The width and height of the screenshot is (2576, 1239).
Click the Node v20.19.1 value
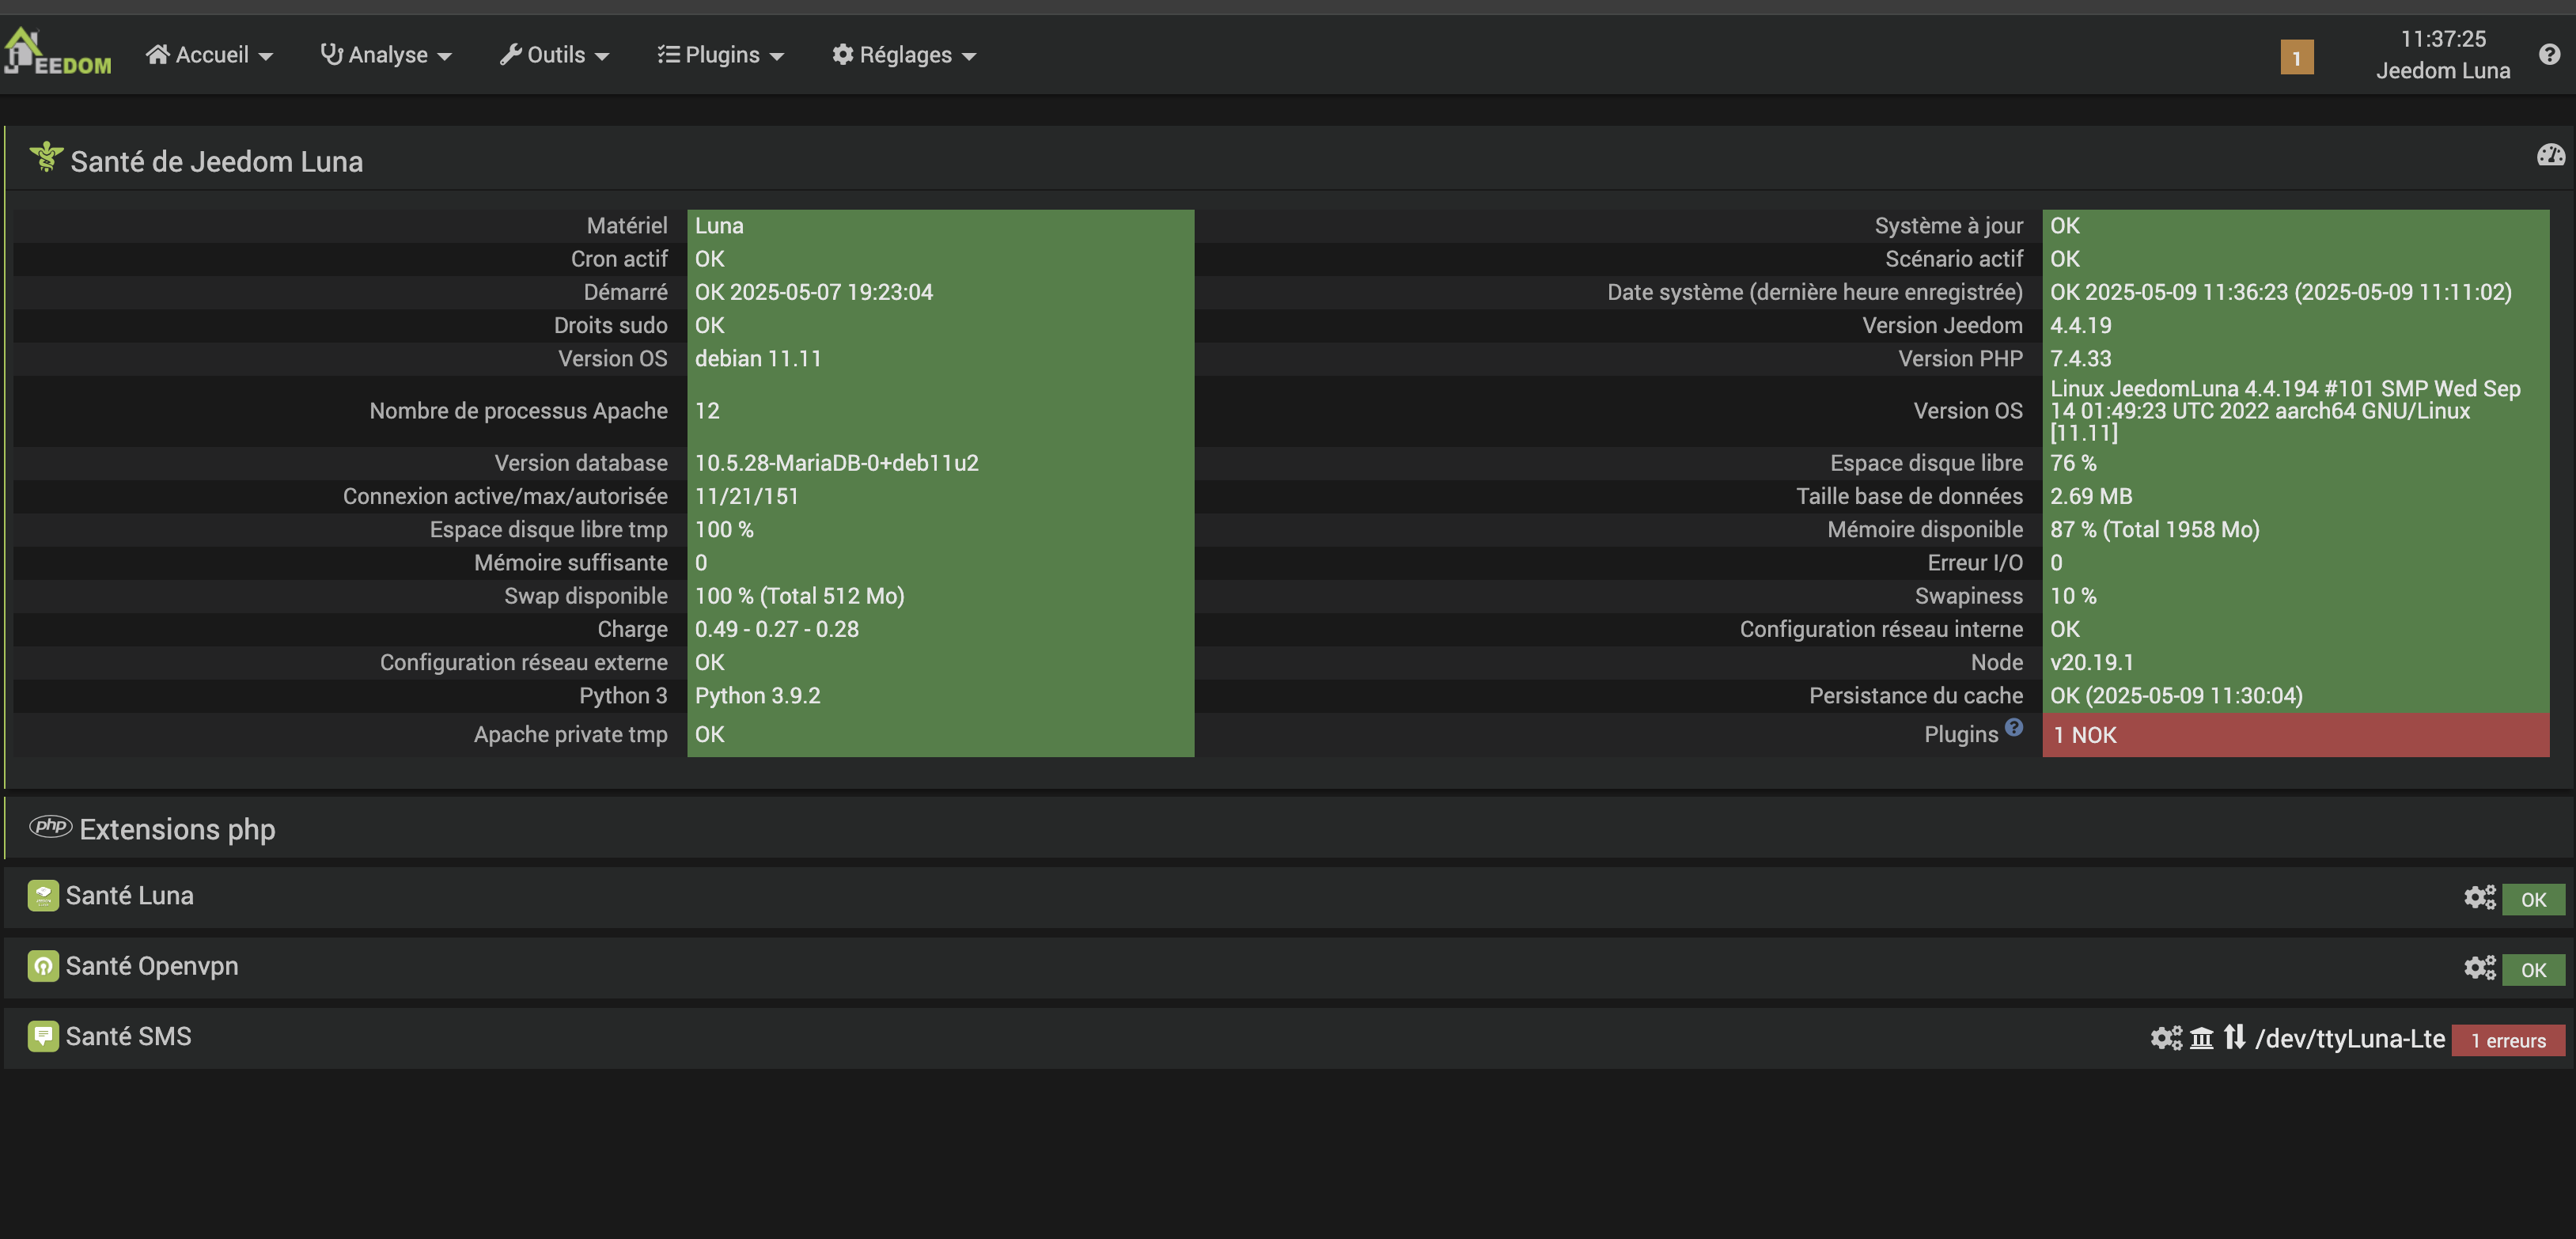2091,662
